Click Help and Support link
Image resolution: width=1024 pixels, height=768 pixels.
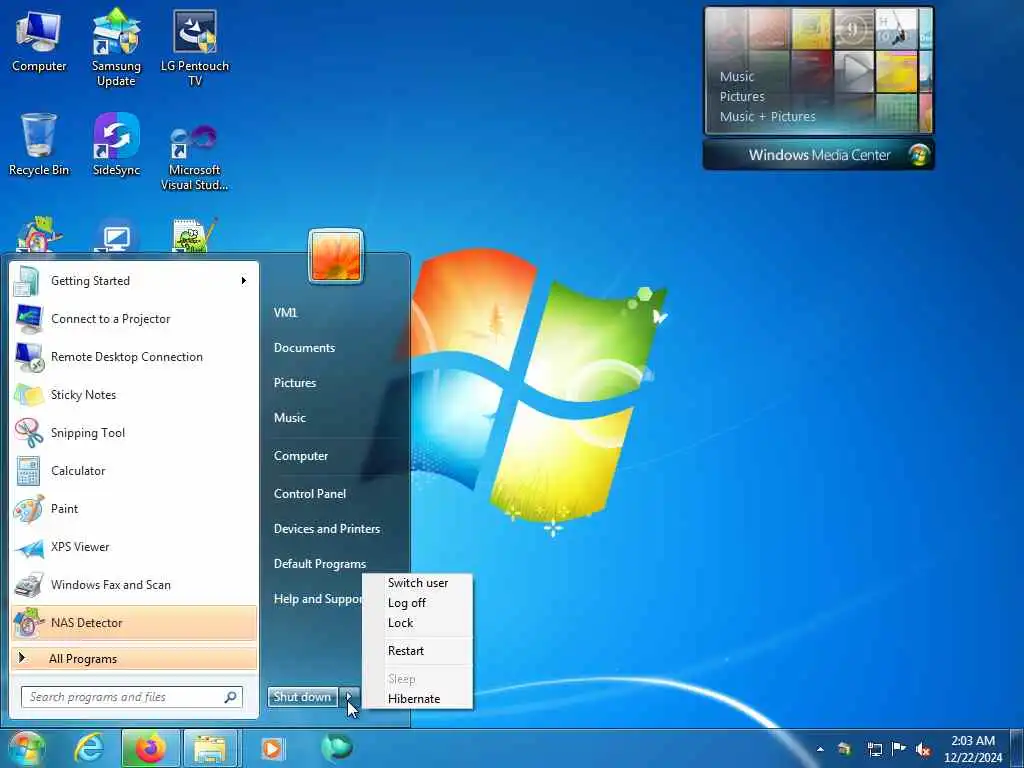click(317, 599)
